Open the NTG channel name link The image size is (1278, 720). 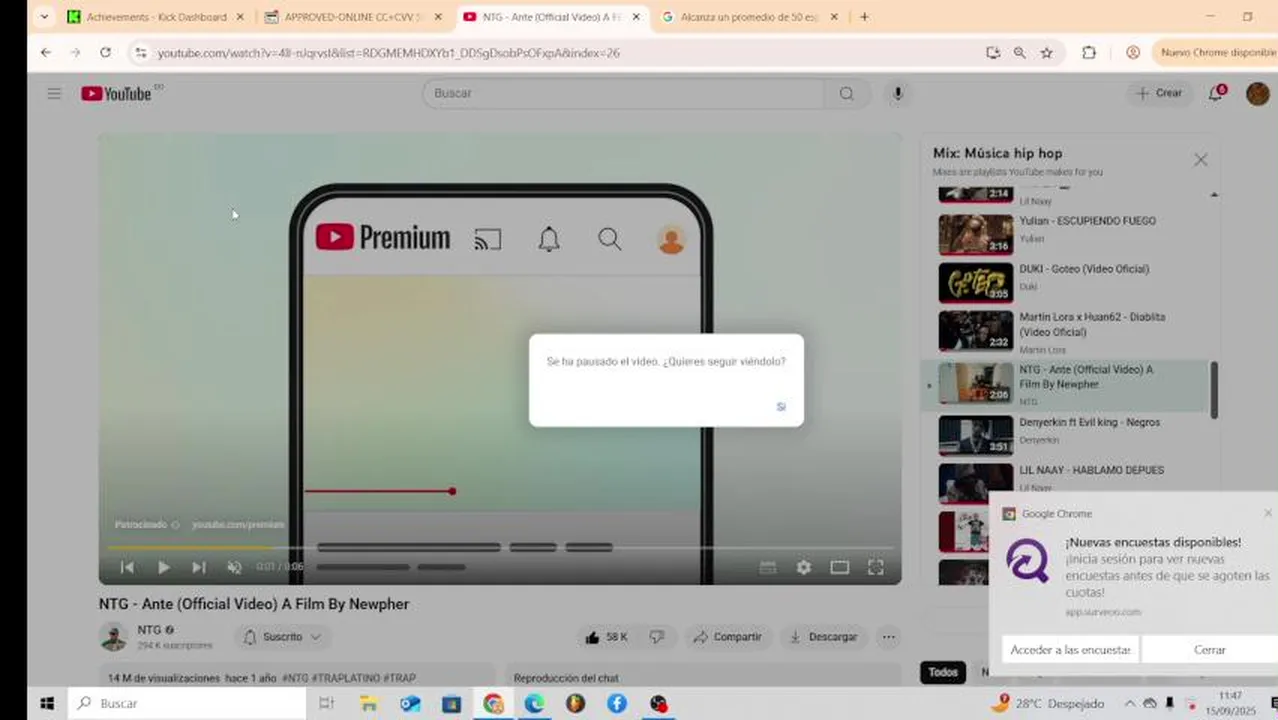point(149,630)
